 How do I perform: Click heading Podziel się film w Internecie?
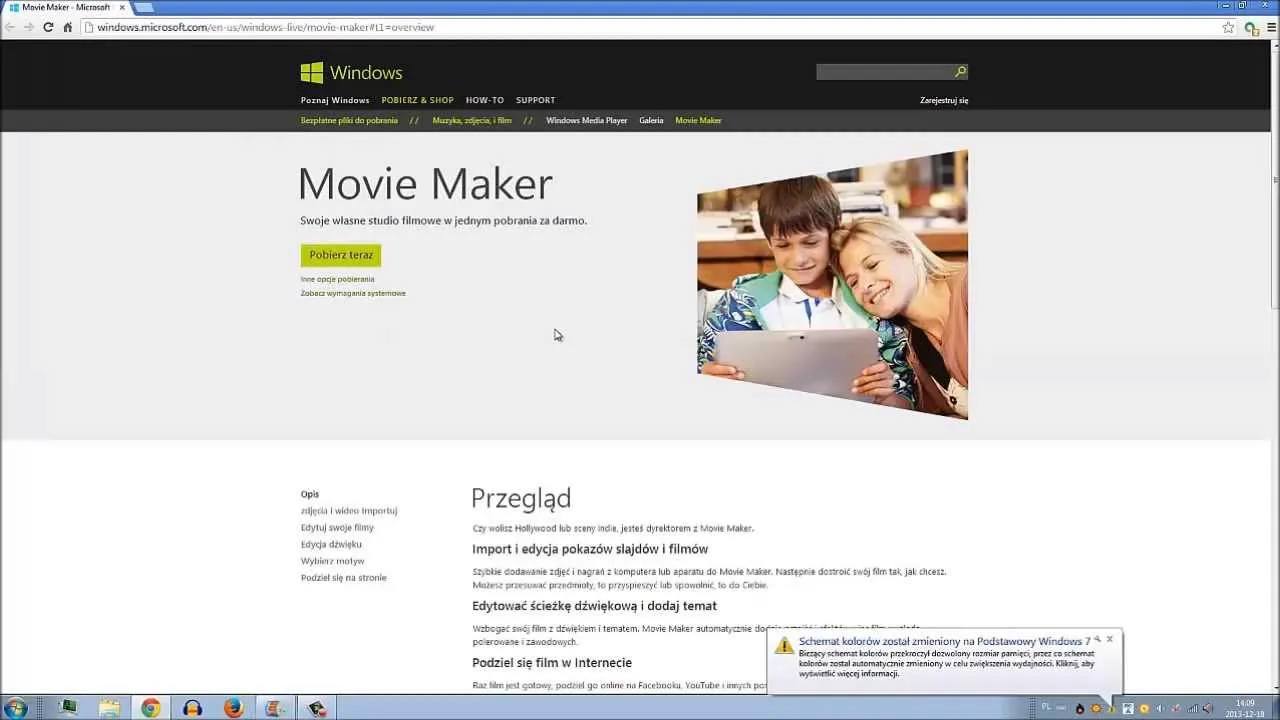pos(552,663)
